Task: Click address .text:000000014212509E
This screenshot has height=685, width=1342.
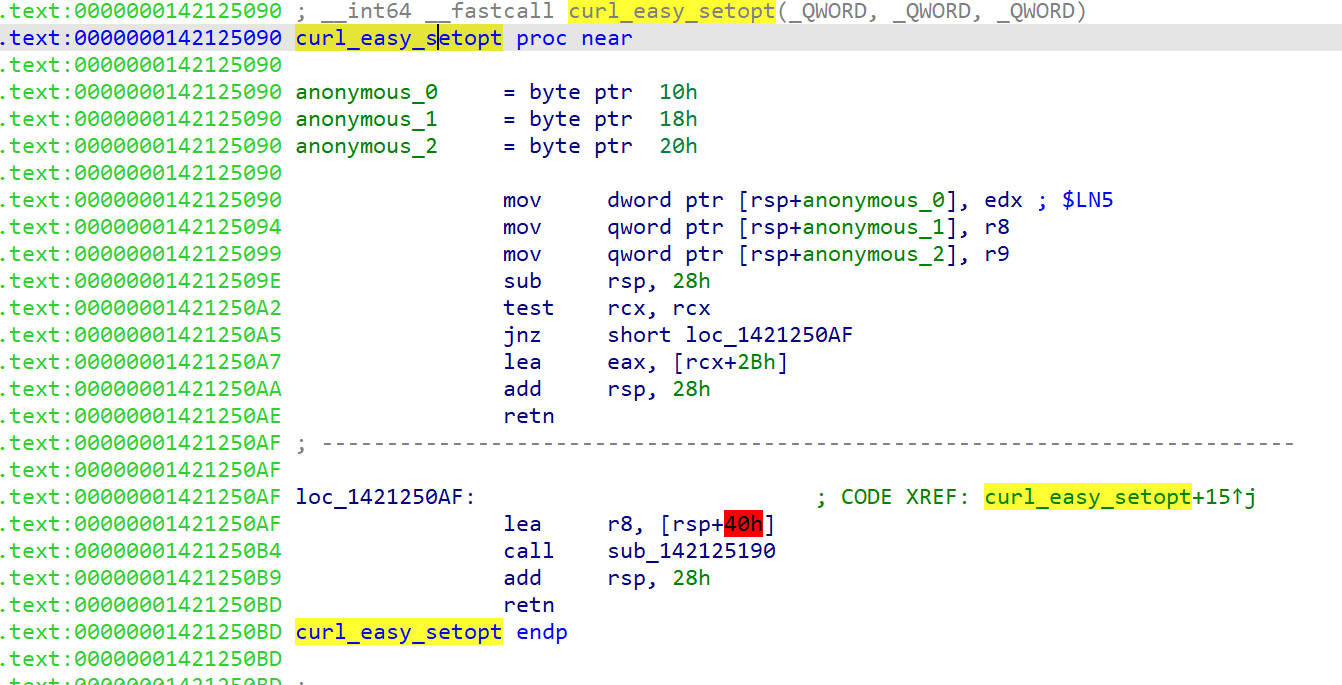Action: click(141, 281)
